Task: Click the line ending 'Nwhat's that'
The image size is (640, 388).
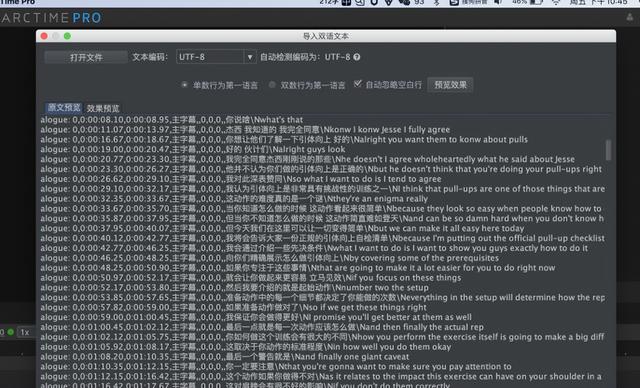Action: coord(171,120)
